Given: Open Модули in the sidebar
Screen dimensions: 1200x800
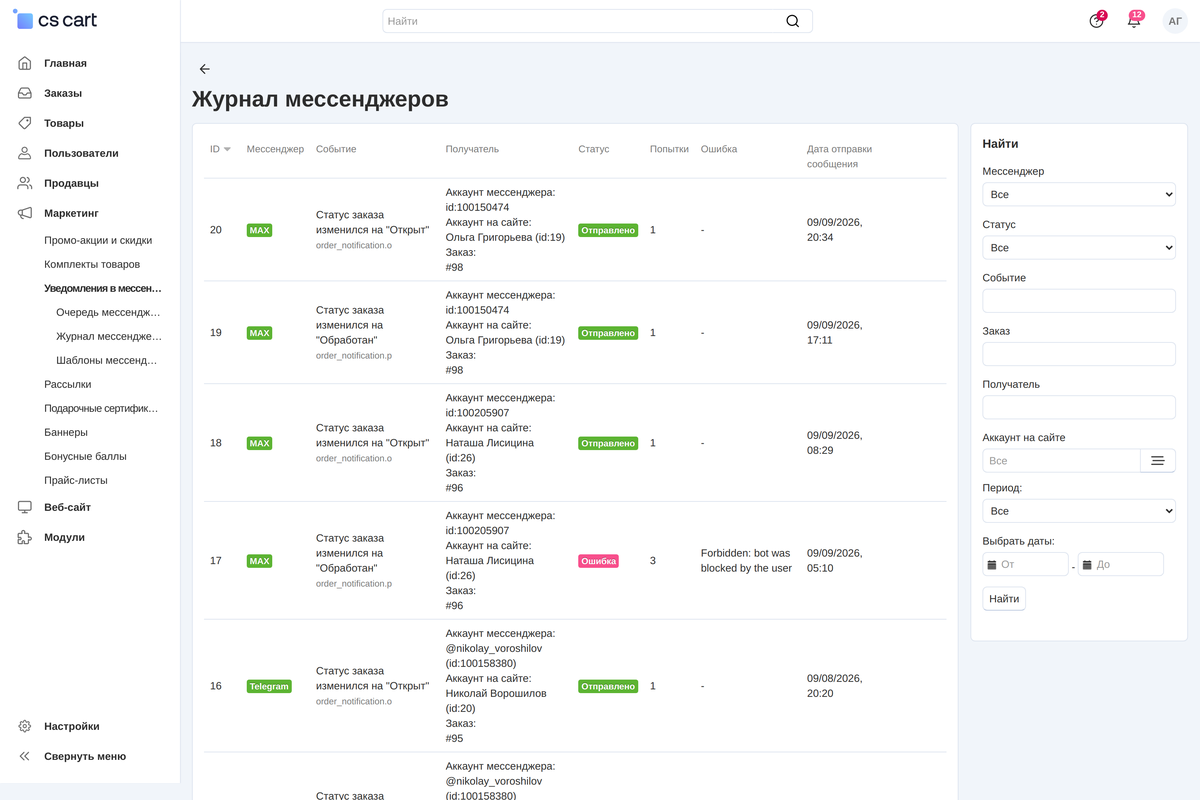Looking at the screenshot, I should pyautogui.click(x=64, y=537).
